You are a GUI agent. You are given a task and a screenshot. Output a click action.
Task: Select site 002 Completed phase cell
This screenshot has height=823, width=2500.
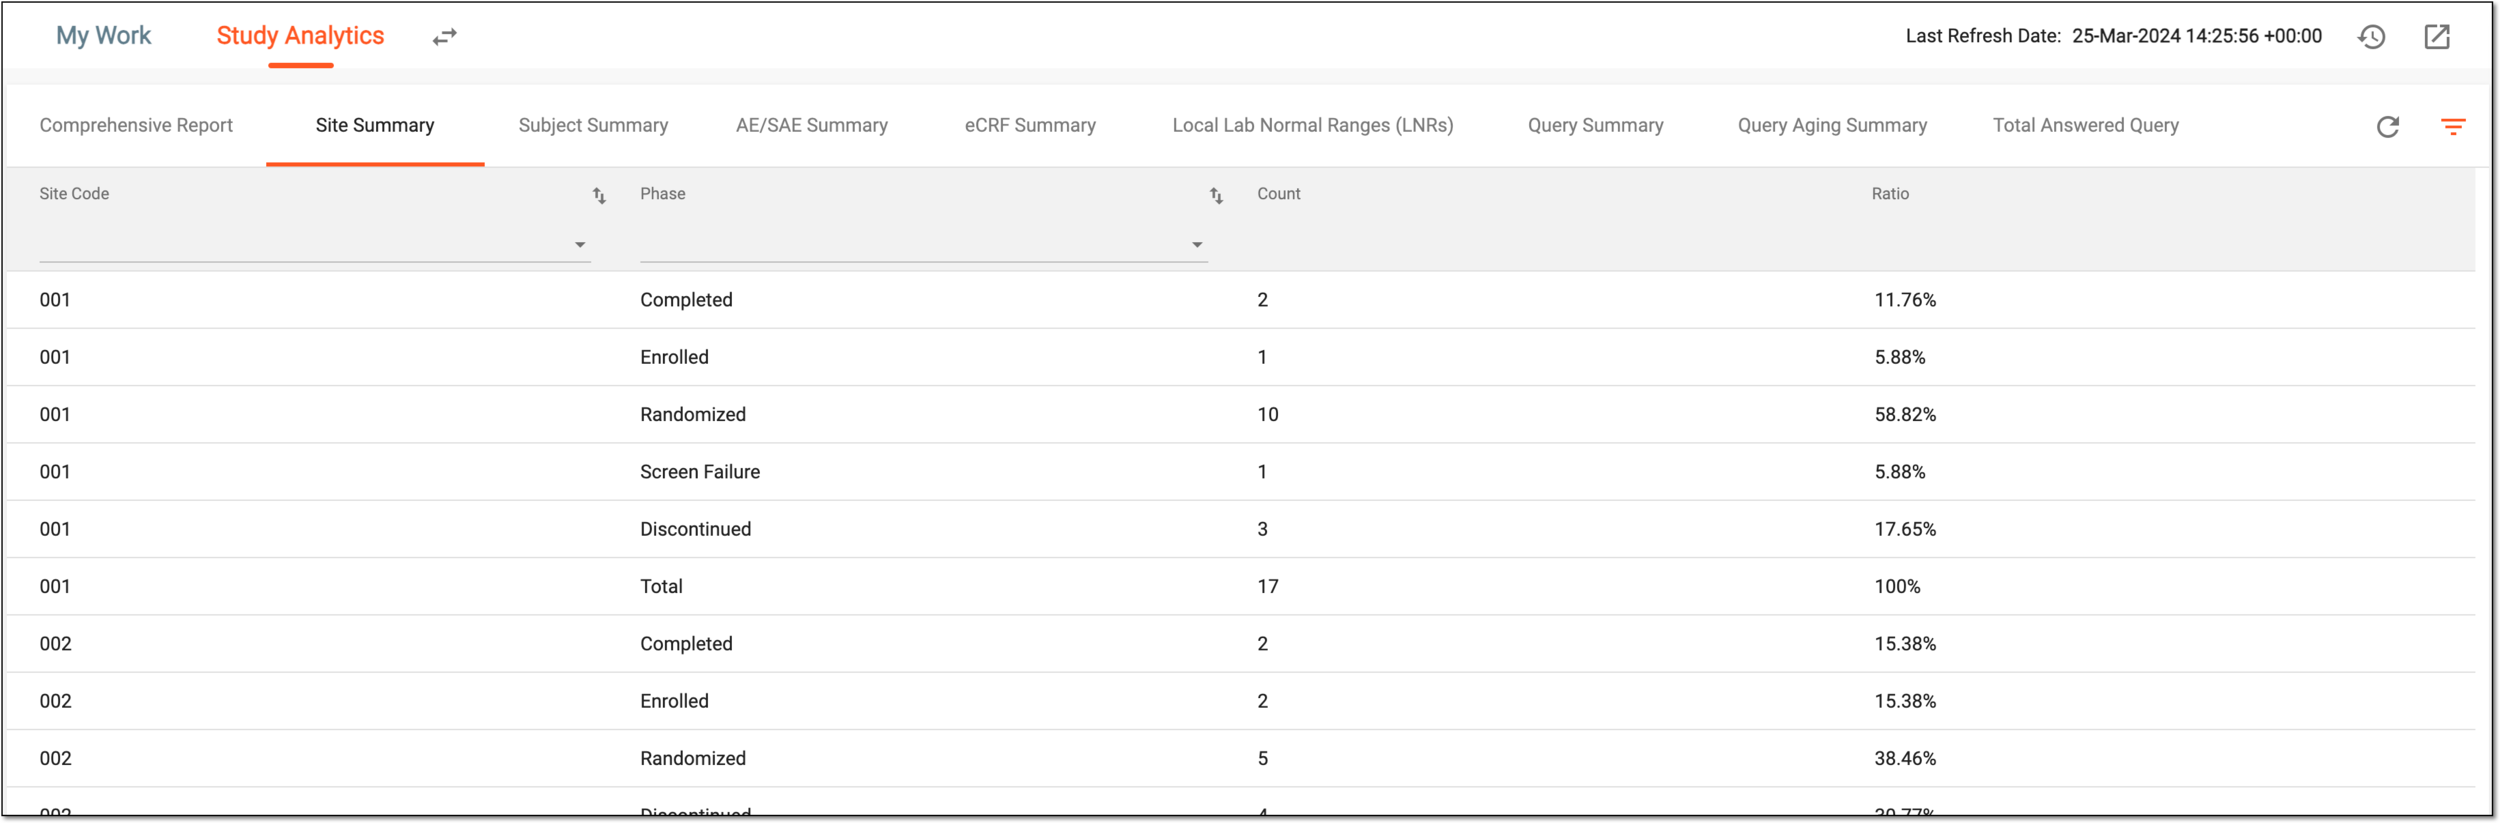tap(686, 644)
